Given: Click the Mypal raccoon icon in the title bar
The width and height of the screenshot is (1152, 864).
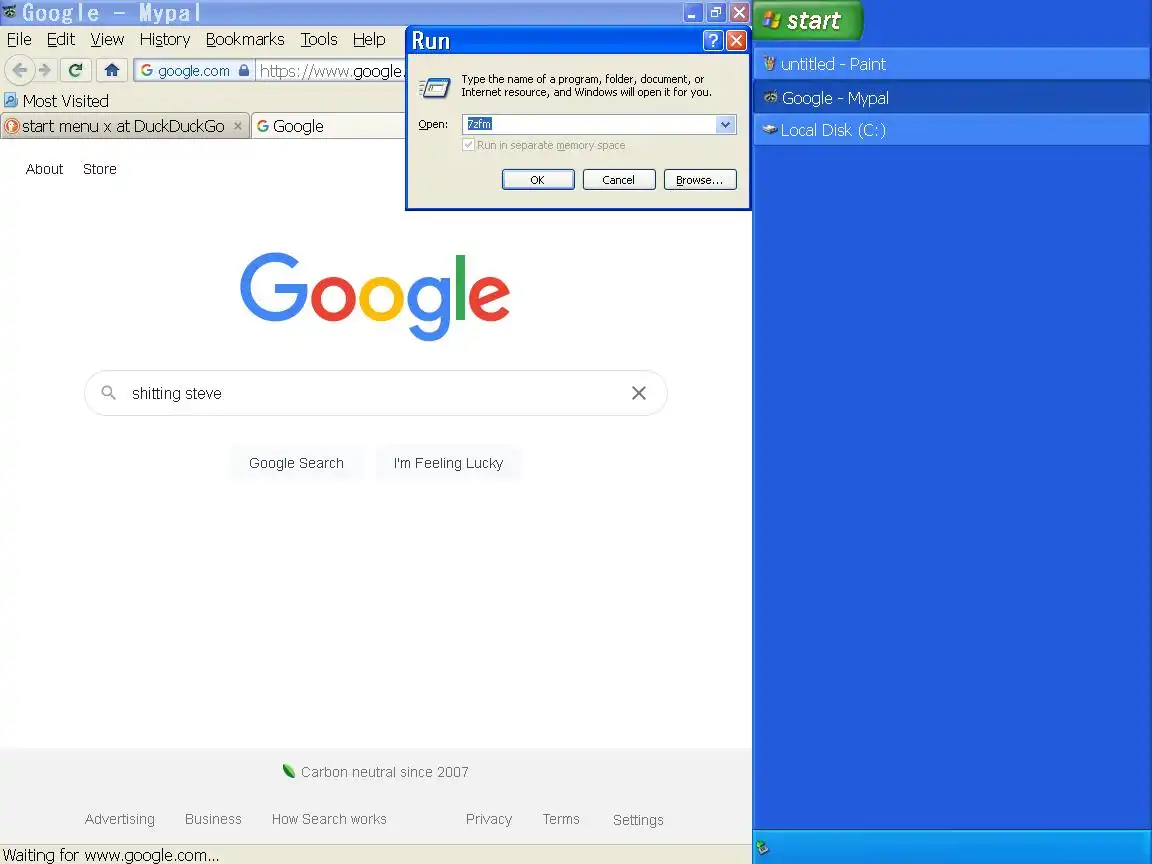Looking at the screenshot, I should [x=10, y=11].
